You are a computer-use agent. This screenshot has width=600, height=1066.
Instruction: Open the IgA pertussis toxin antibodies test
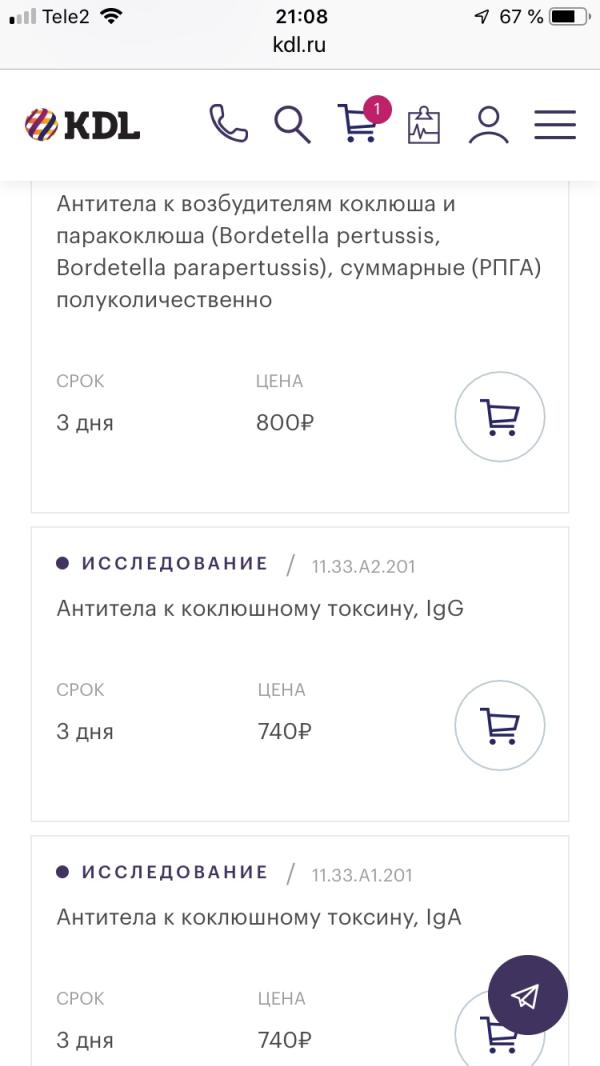pos(258,917)
